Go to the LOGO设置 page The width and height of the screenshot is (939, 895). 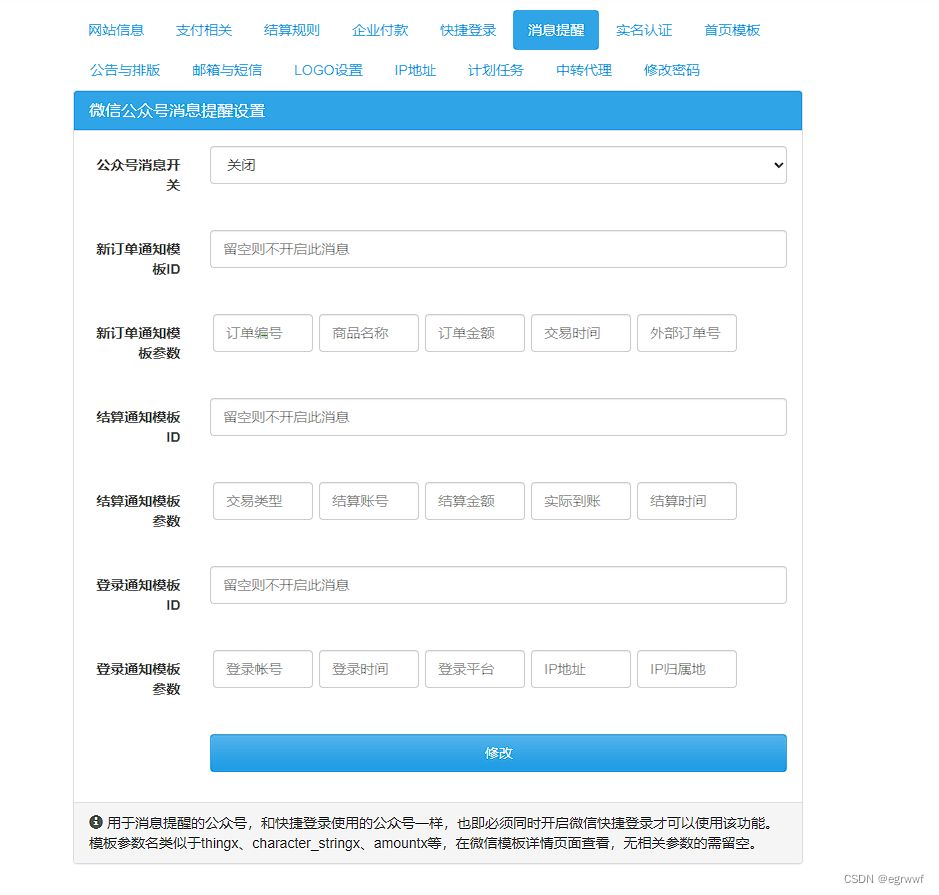coord(328,70)
